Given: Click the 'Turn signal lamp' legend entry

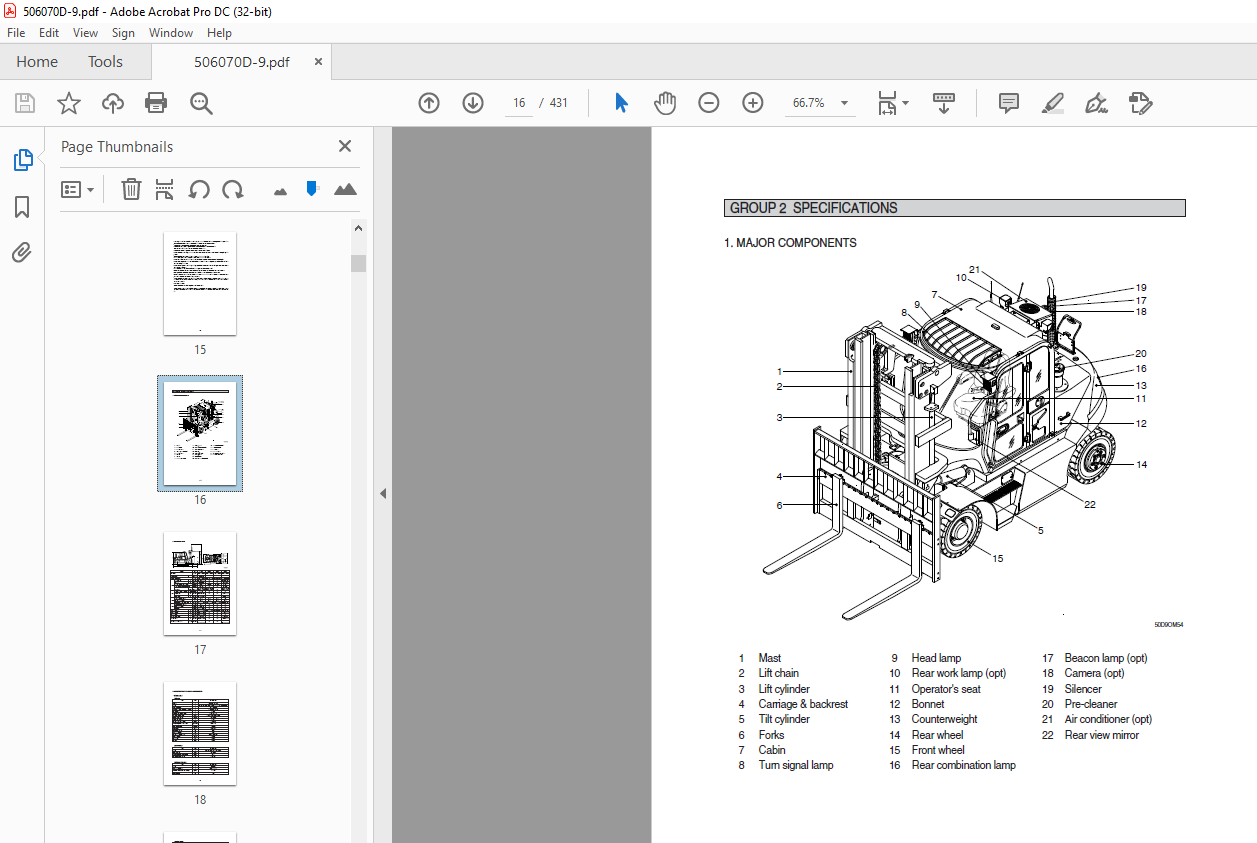Looking at the screenshot, I should point(795,765).
